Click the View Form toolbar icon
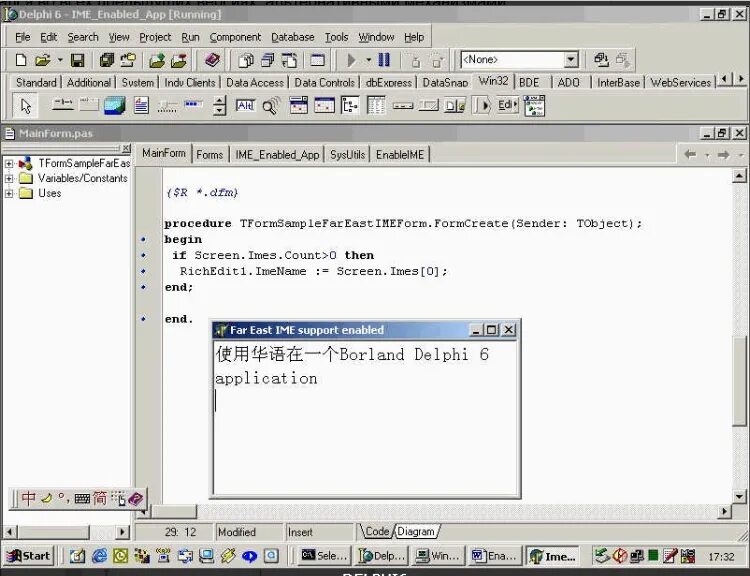The width and height of the screenshot is (750, 576). [x=268, y=60]
